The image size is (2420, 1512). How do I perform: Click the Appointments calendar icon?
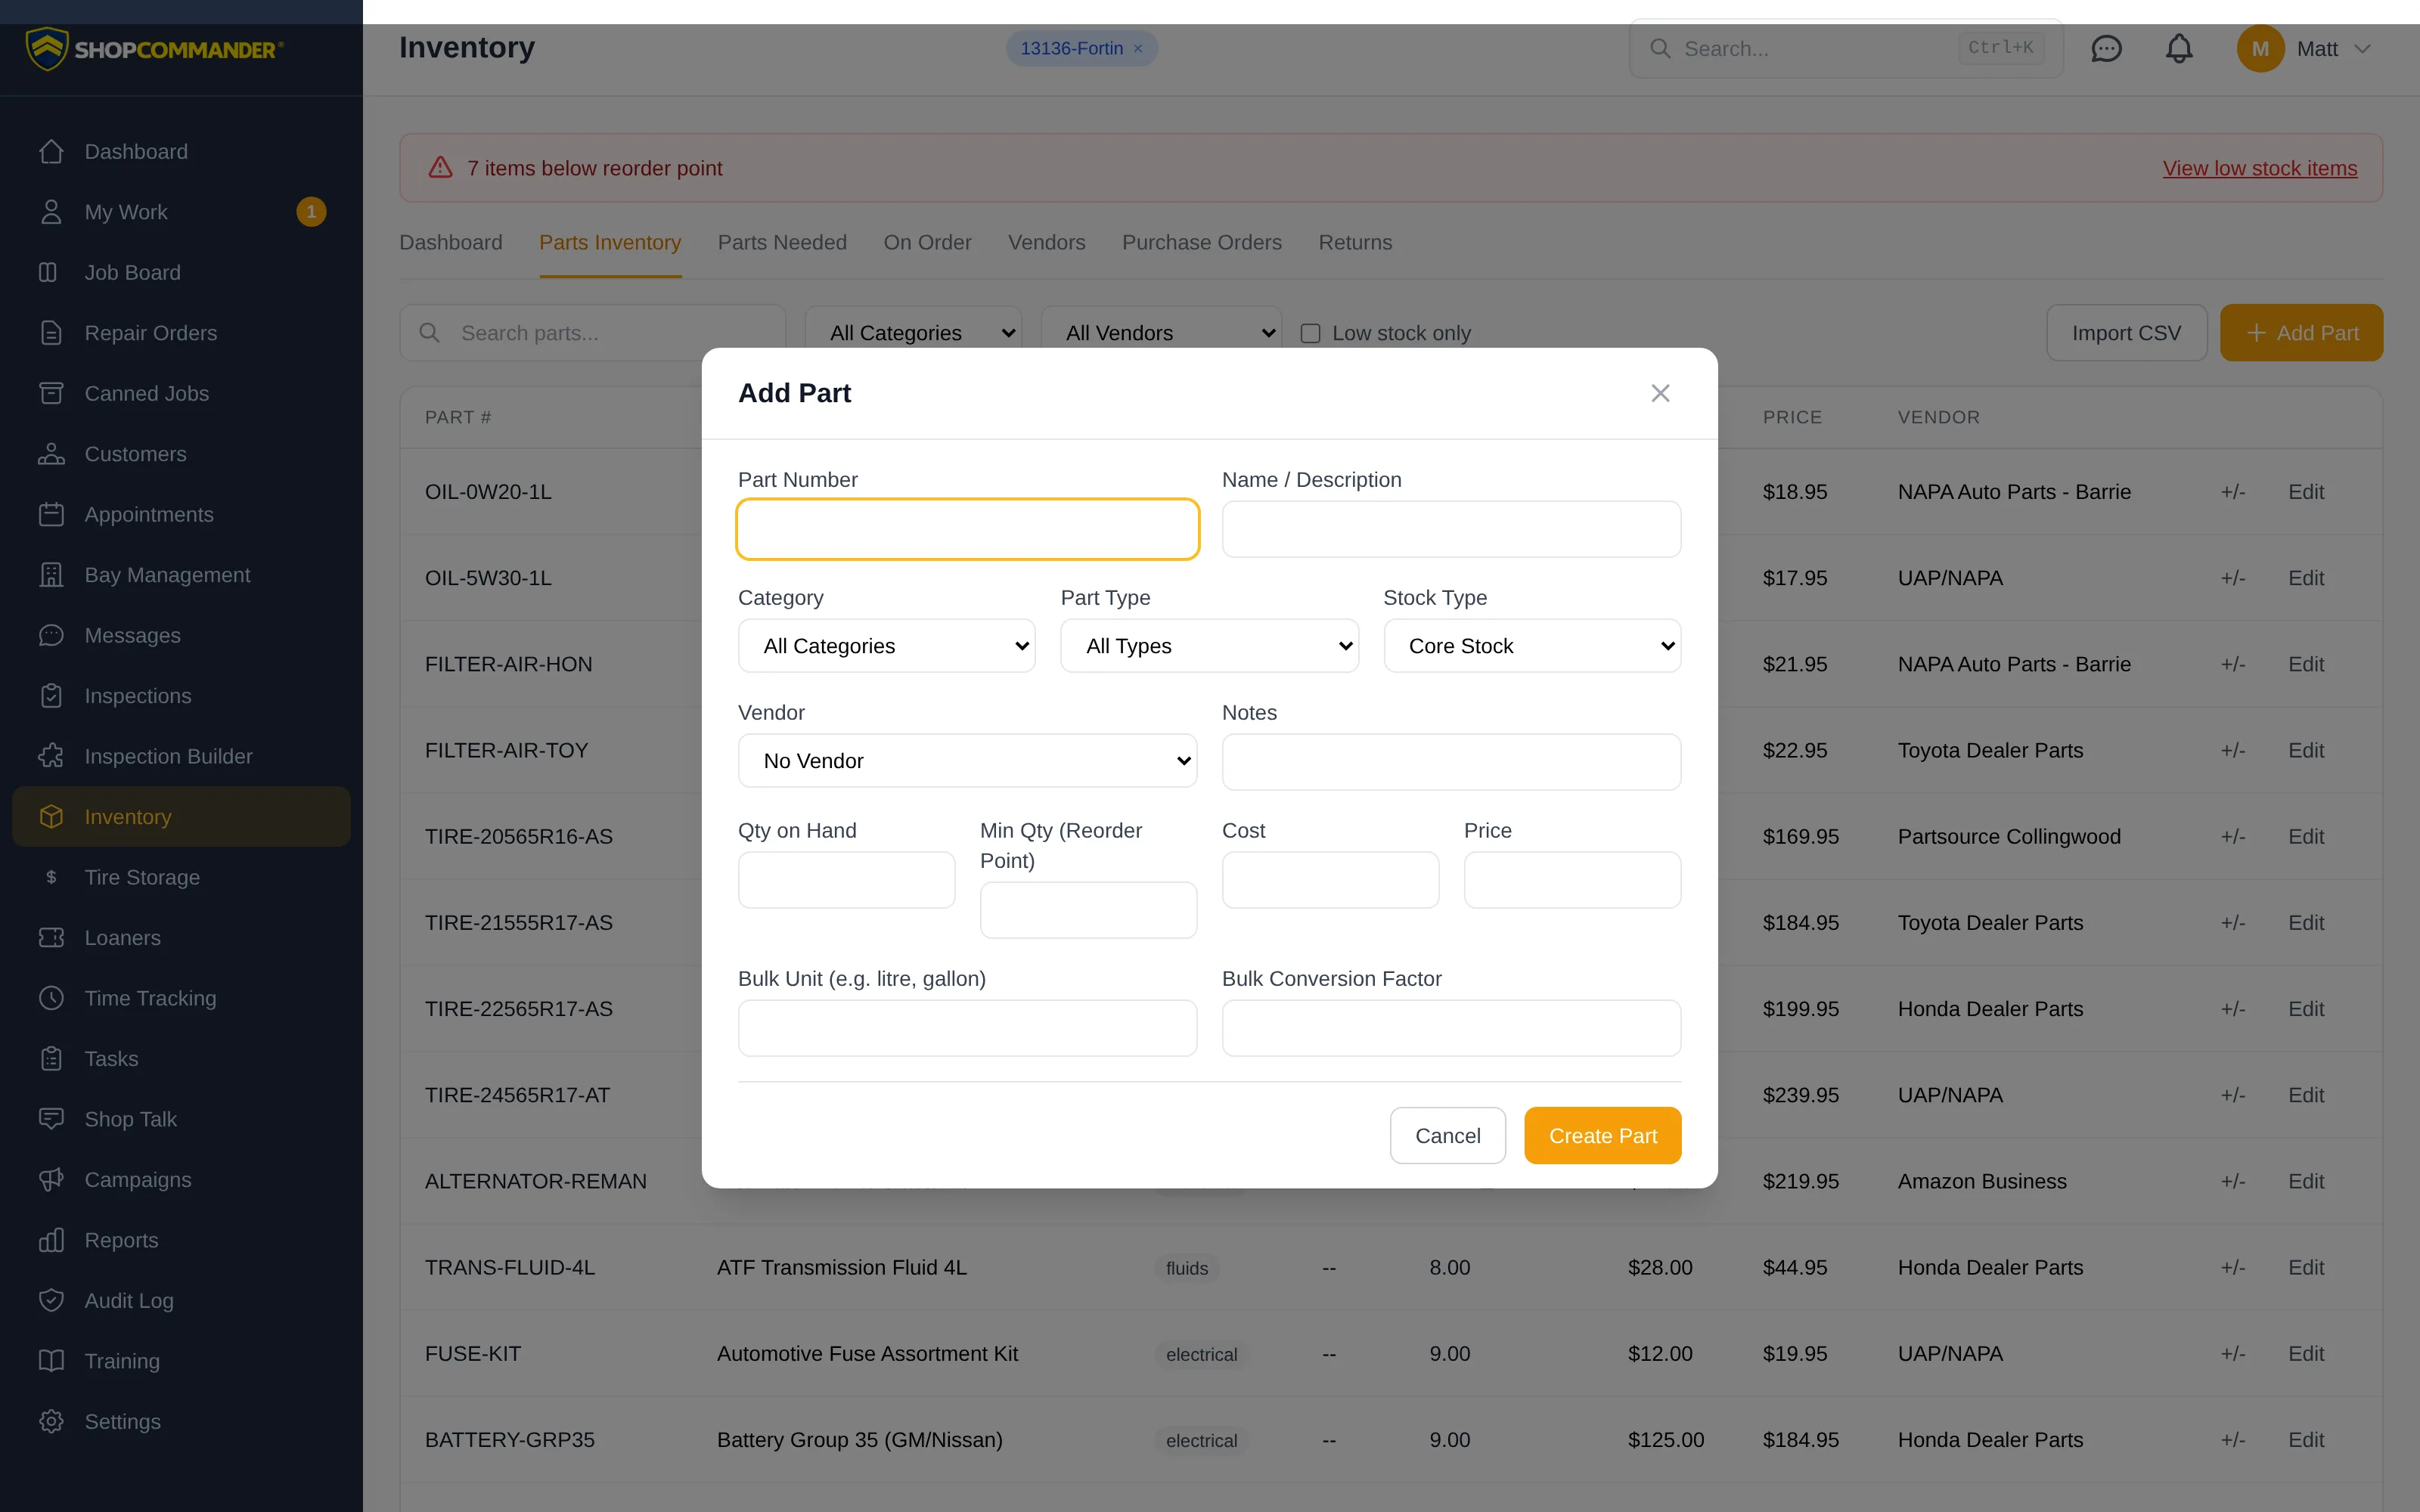[51, 514]
